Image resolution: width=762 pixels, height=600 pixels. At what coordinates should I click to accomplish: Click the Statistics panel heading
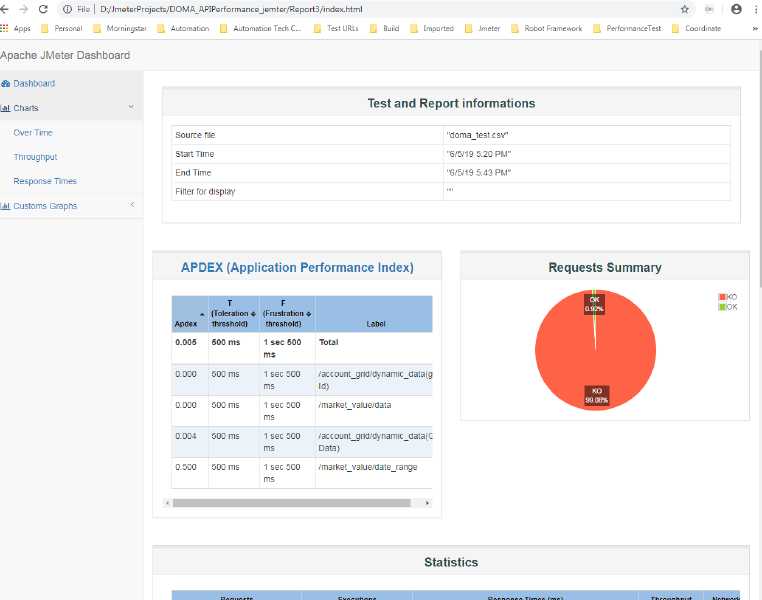click(451, 562)
